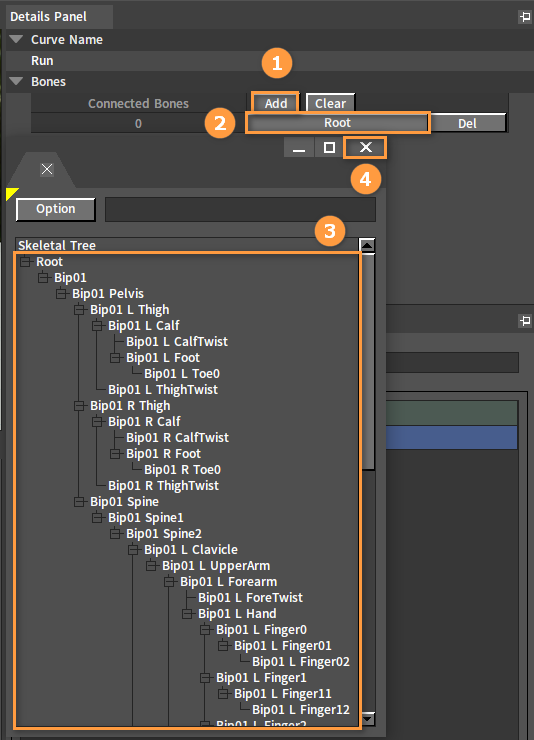Select Bip01 Spine1 bone label
This screenshot has height=740, width=534.
145,518
